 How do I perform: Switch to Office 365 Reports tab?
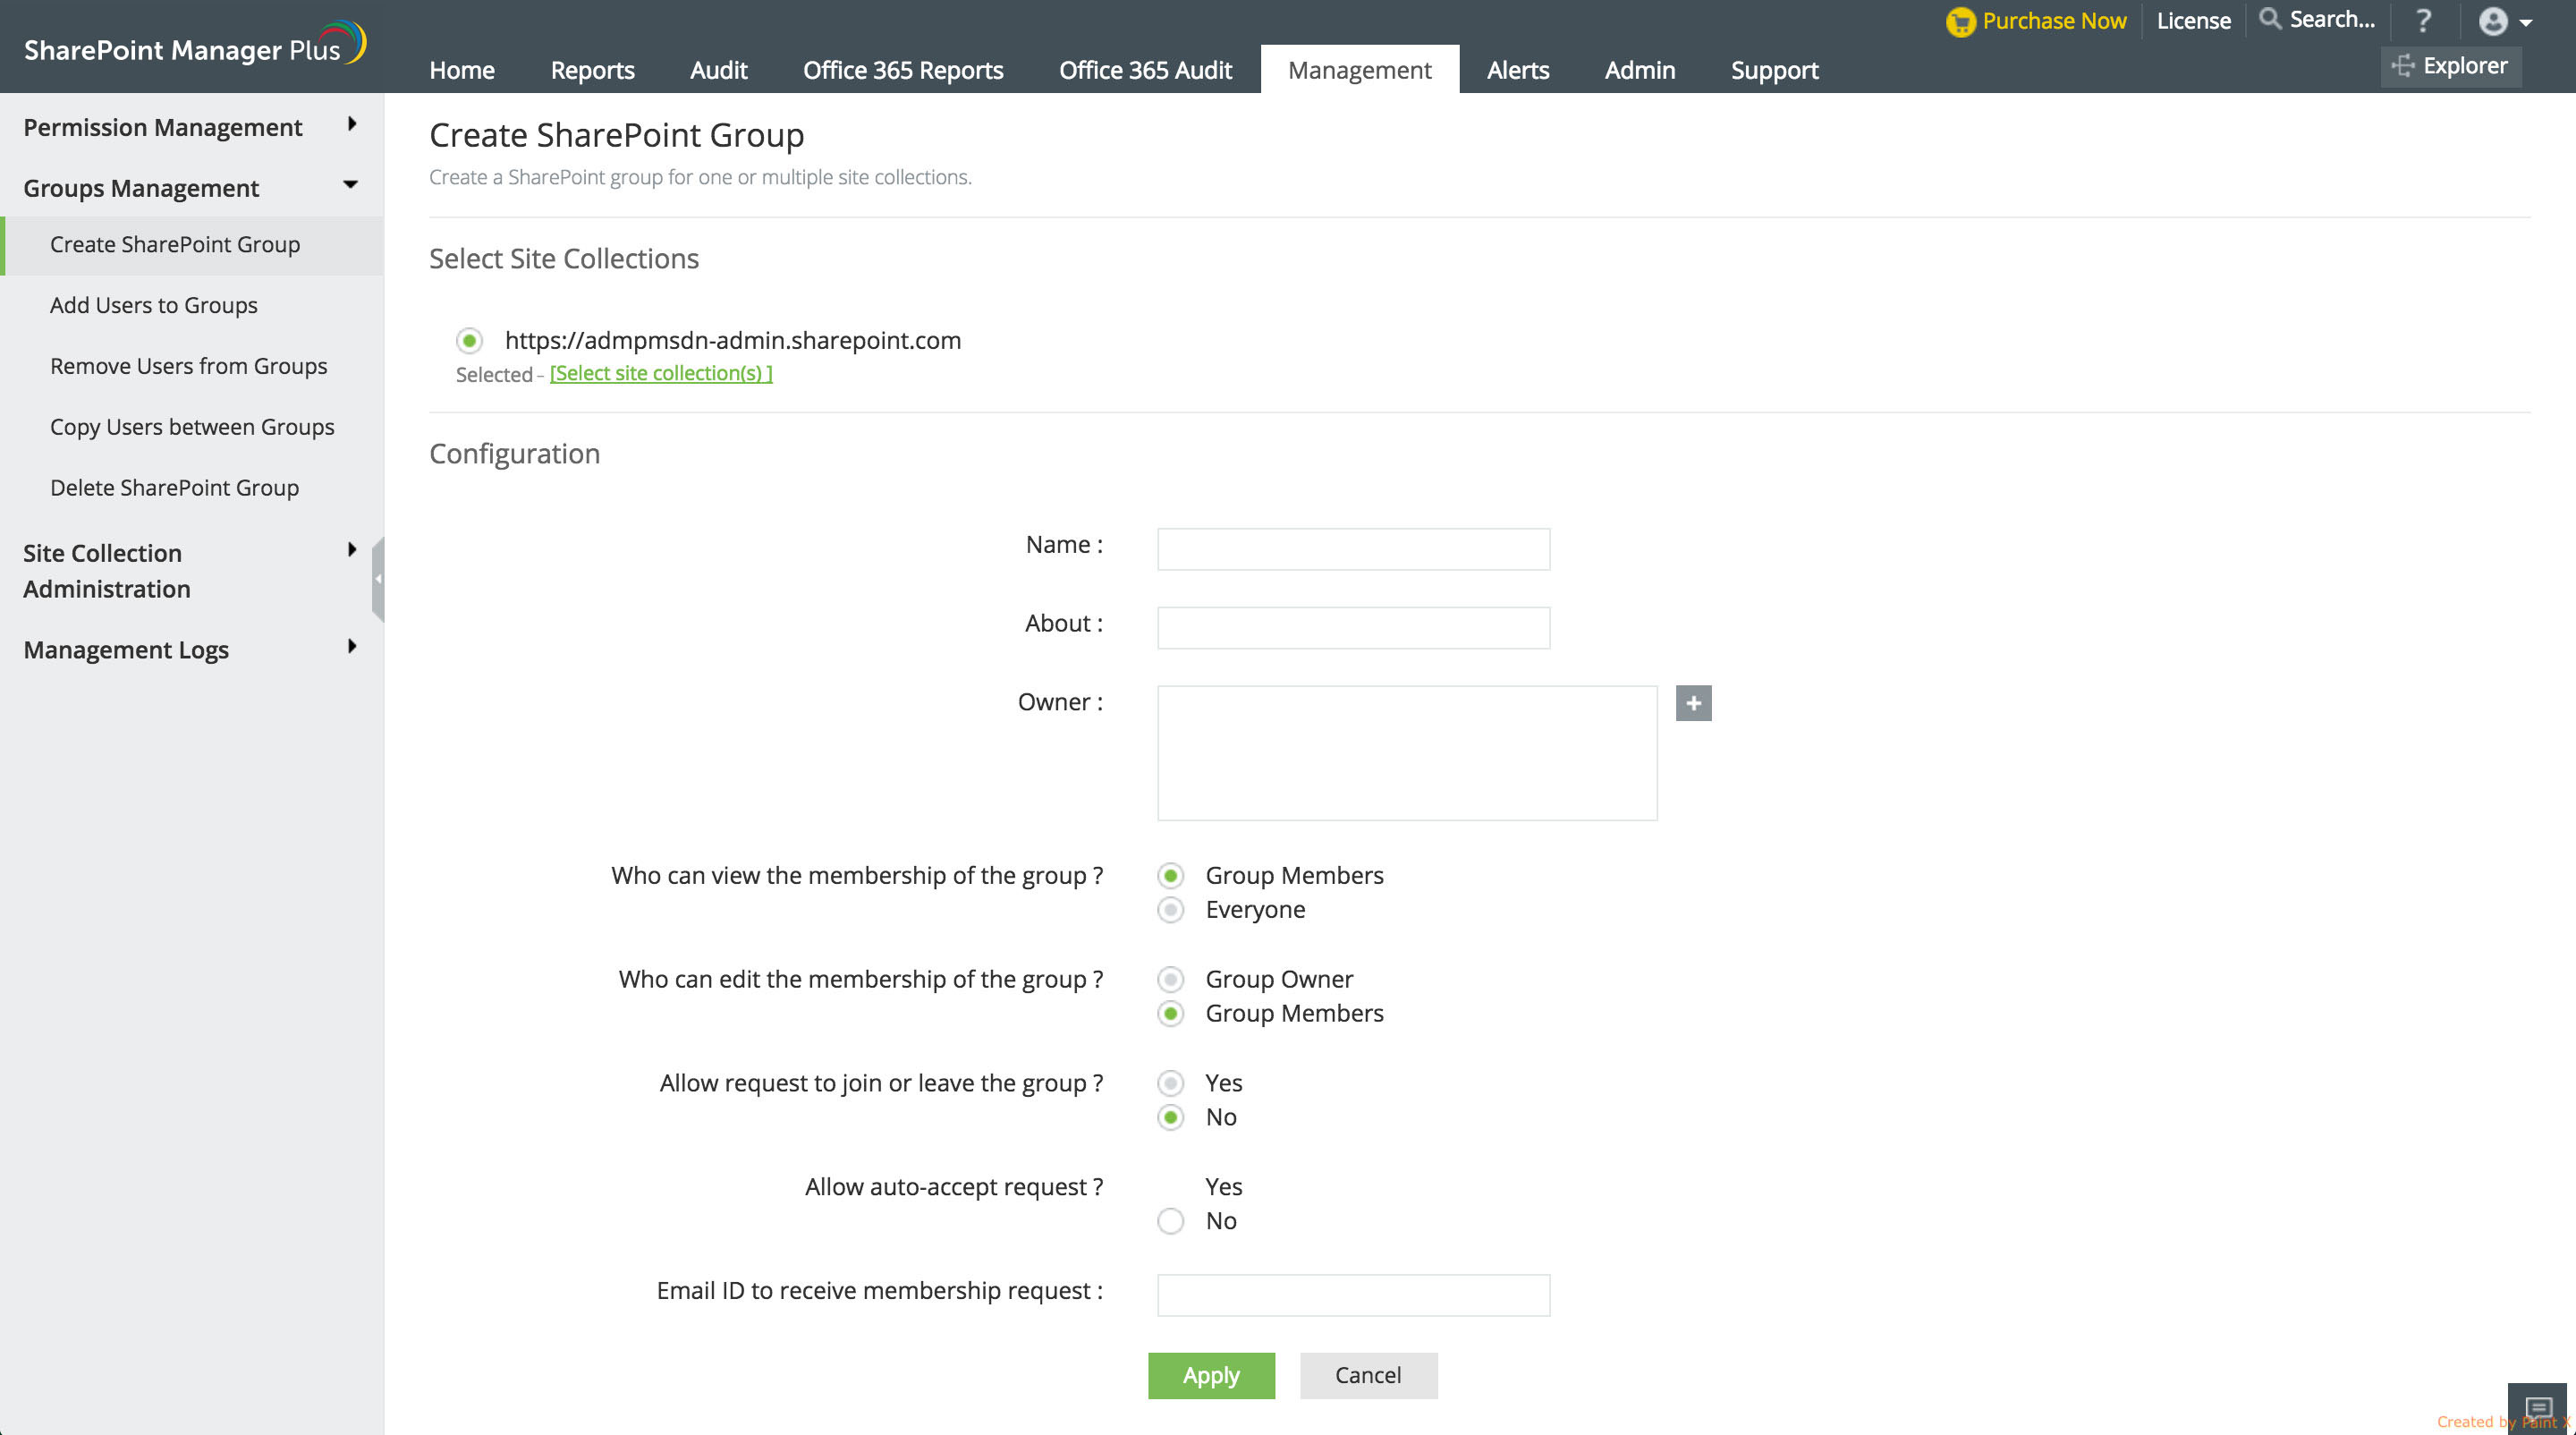[902, 70]
